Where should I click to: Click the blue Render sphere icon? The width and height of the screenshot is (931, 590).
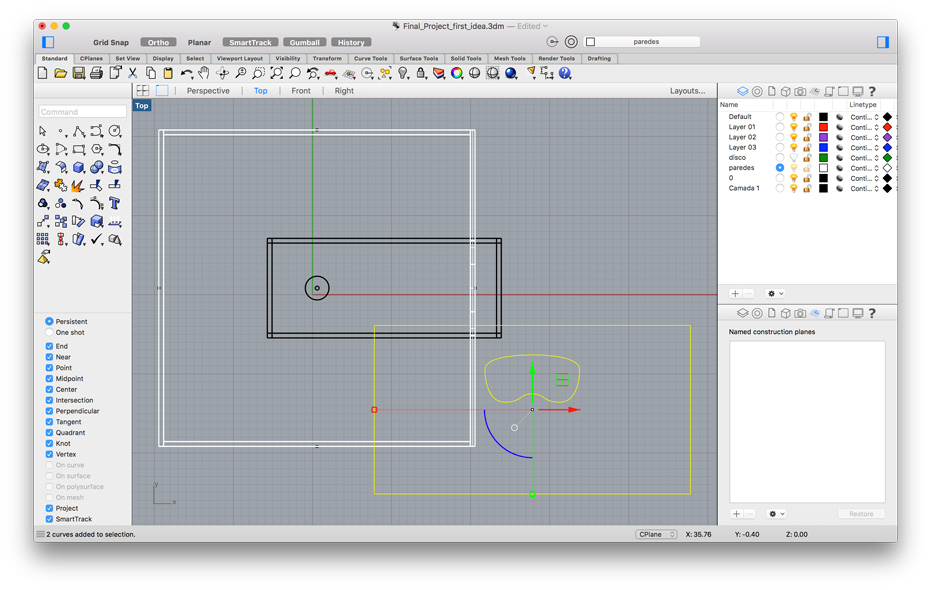point(511,73)
